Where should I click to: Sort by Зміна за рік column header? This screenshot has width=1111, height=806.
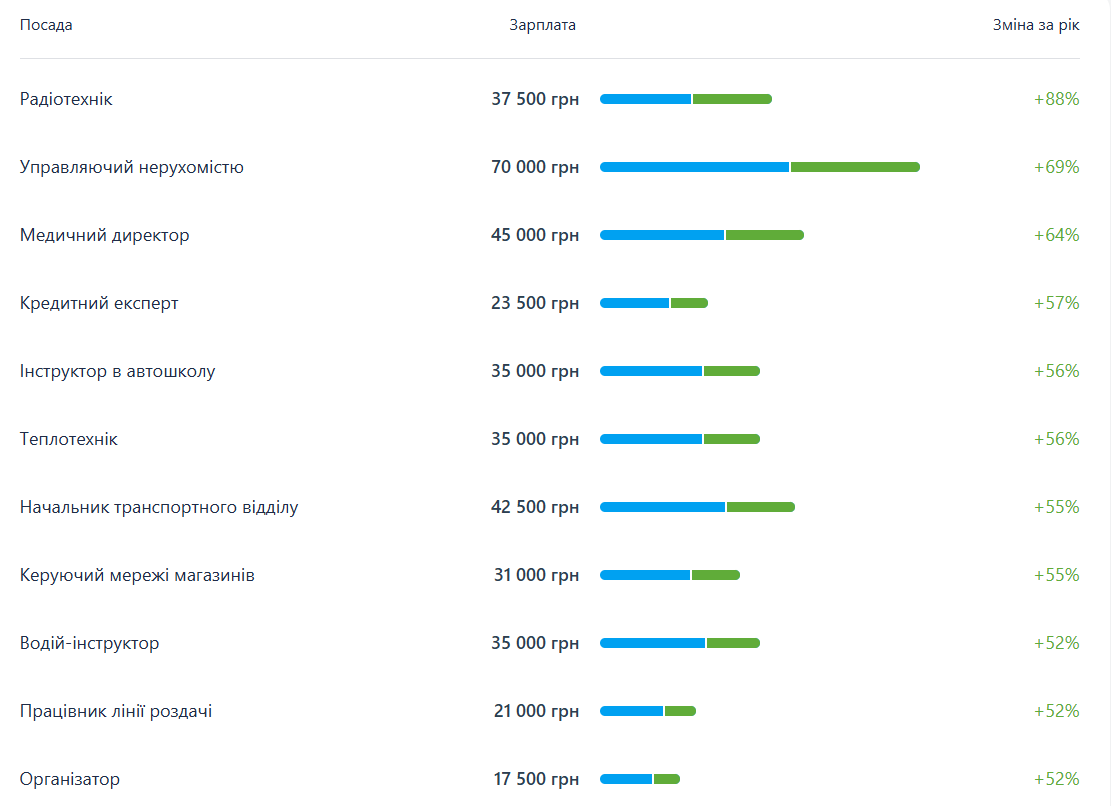coord(1035,25)
